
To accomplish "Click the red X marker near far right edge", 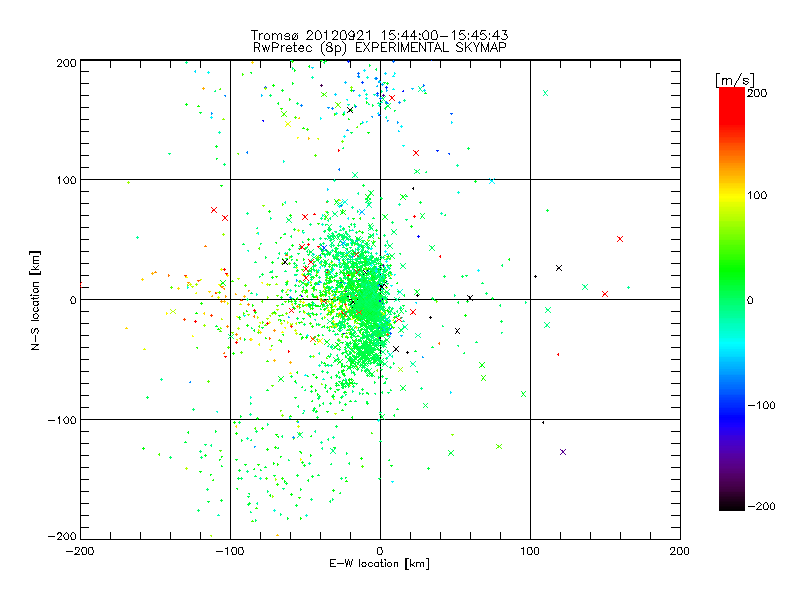I will 620,239.
